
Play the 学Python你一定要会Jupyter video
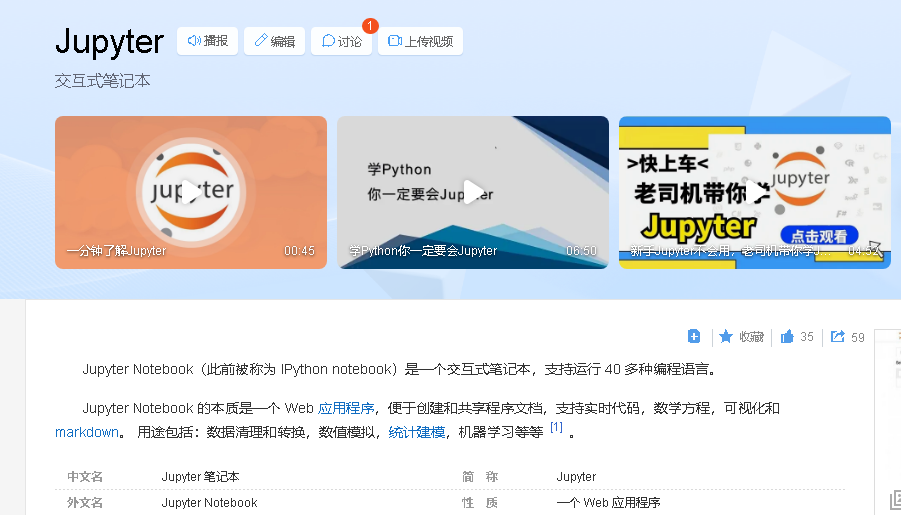coord(473,192)
